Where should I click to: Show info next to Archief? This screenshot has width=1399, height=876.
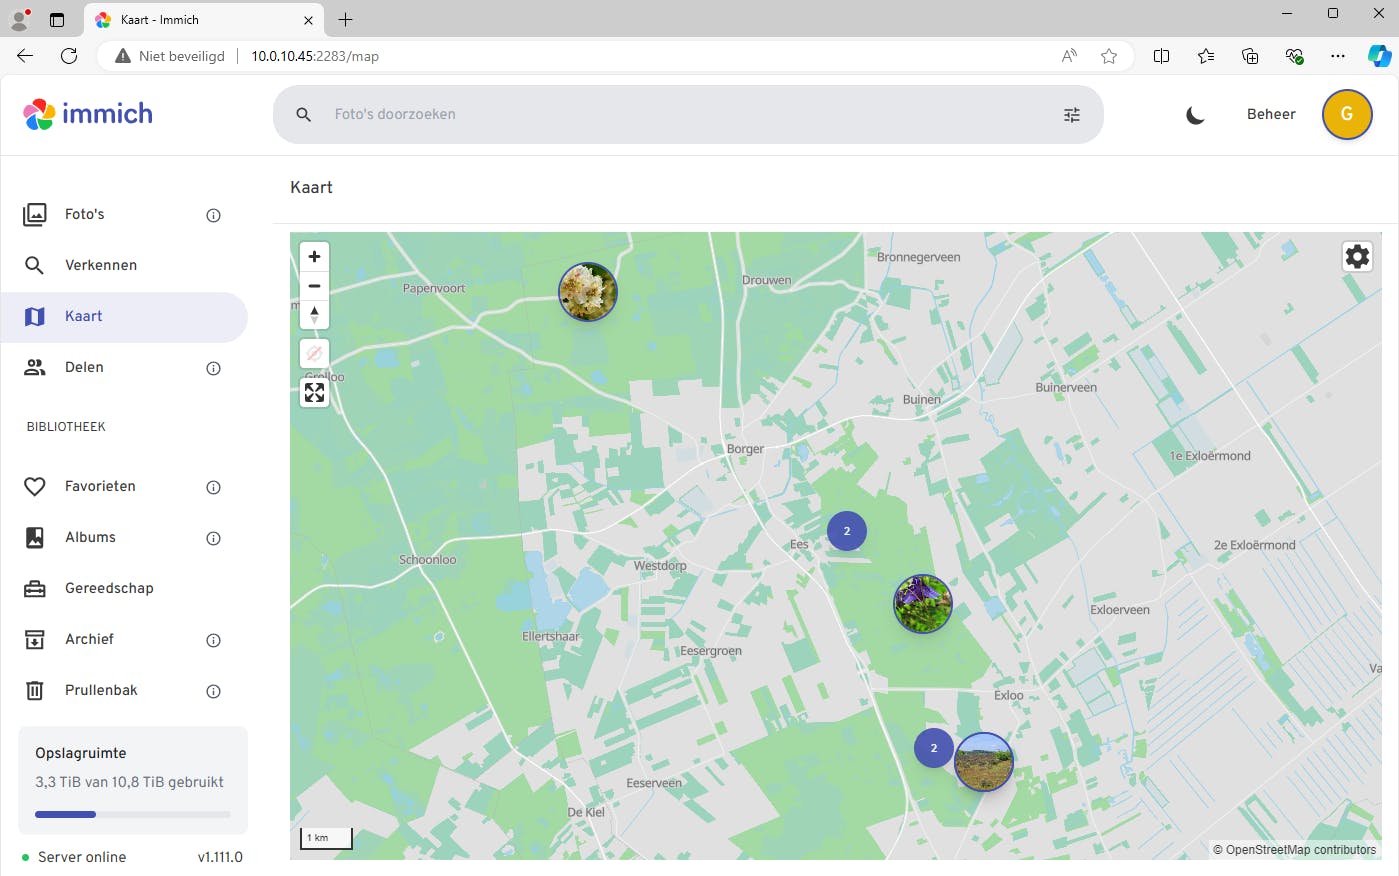(213, 640)
